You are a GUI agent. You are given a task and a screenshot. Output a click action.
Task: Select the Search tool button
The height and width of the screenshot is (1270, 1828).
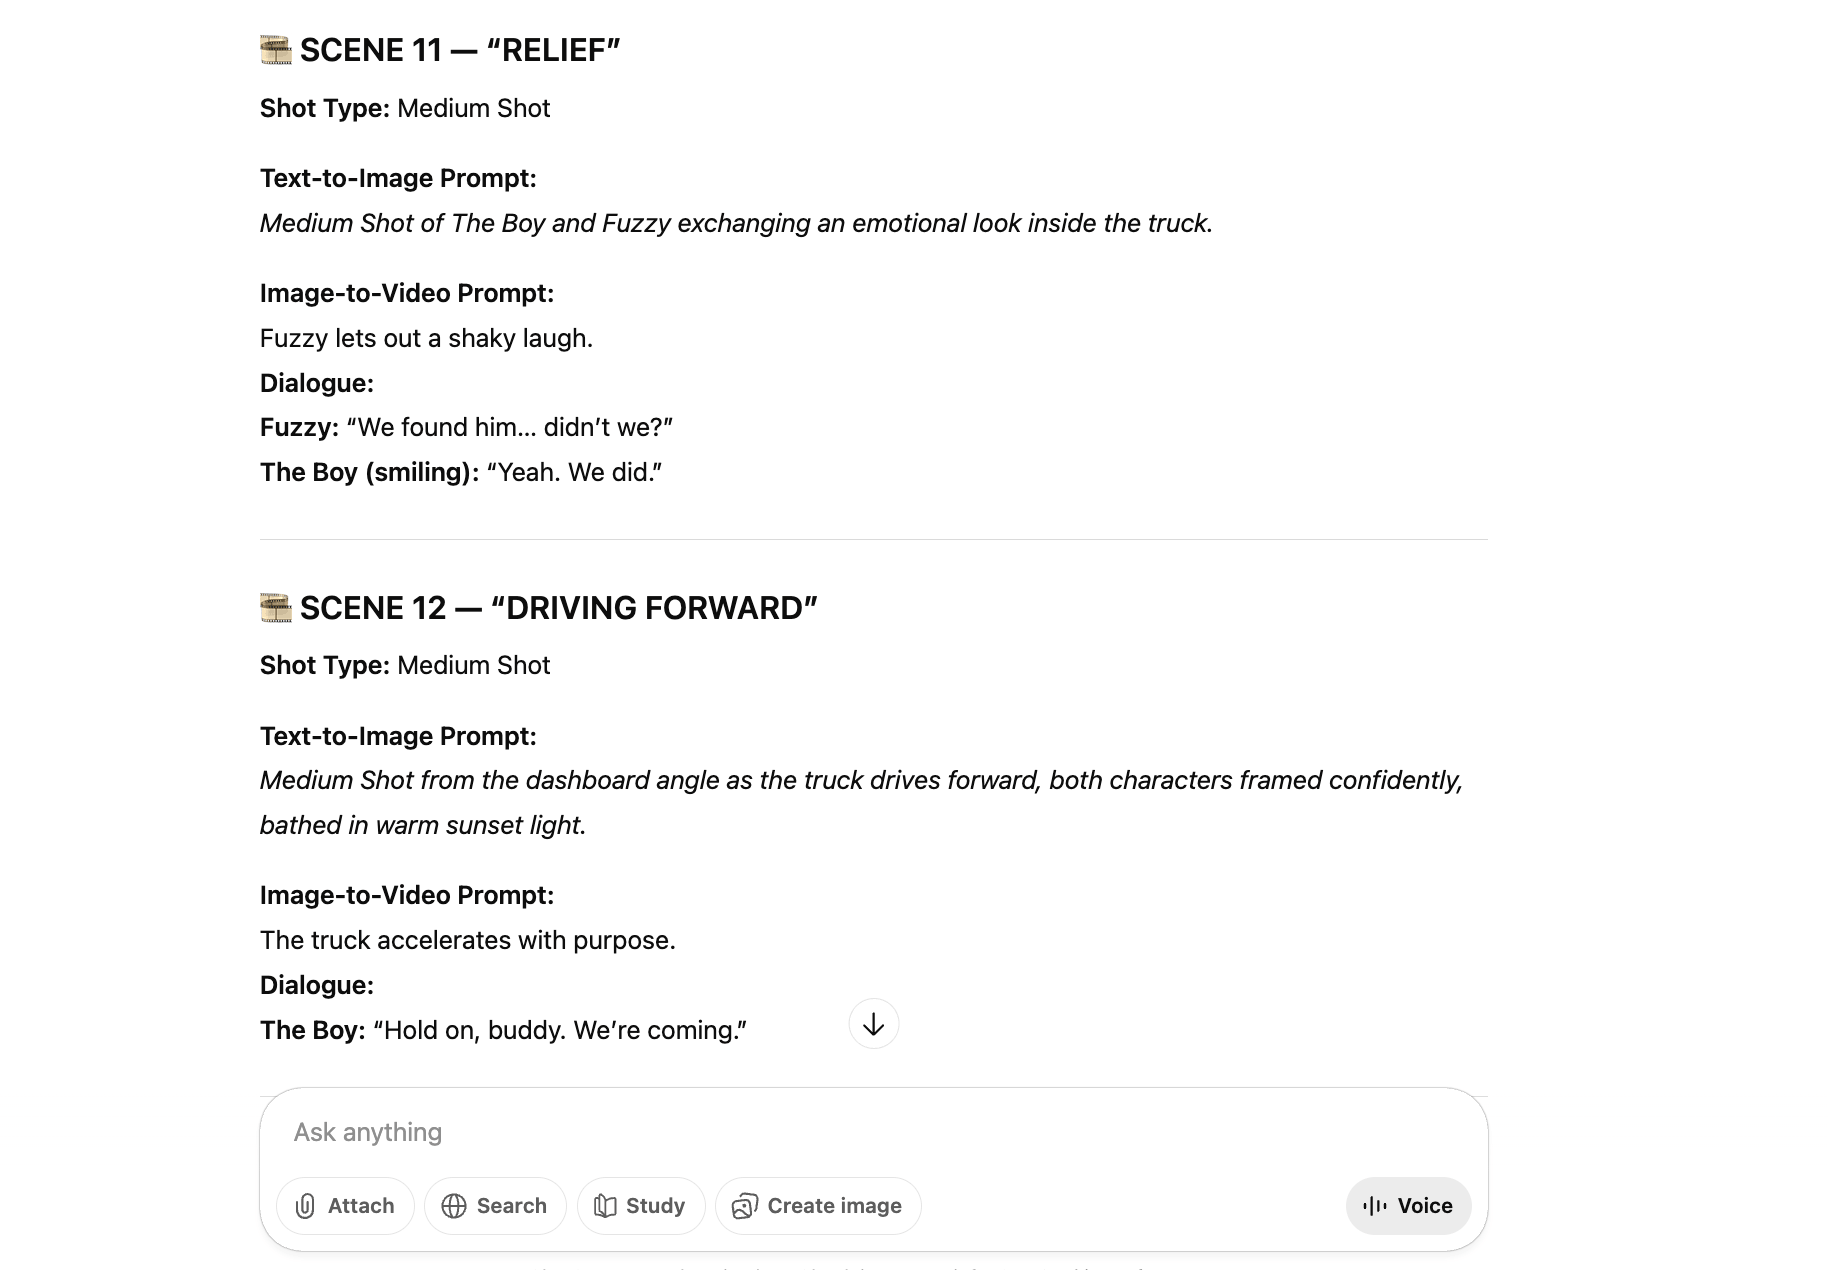coord(495,1206)
